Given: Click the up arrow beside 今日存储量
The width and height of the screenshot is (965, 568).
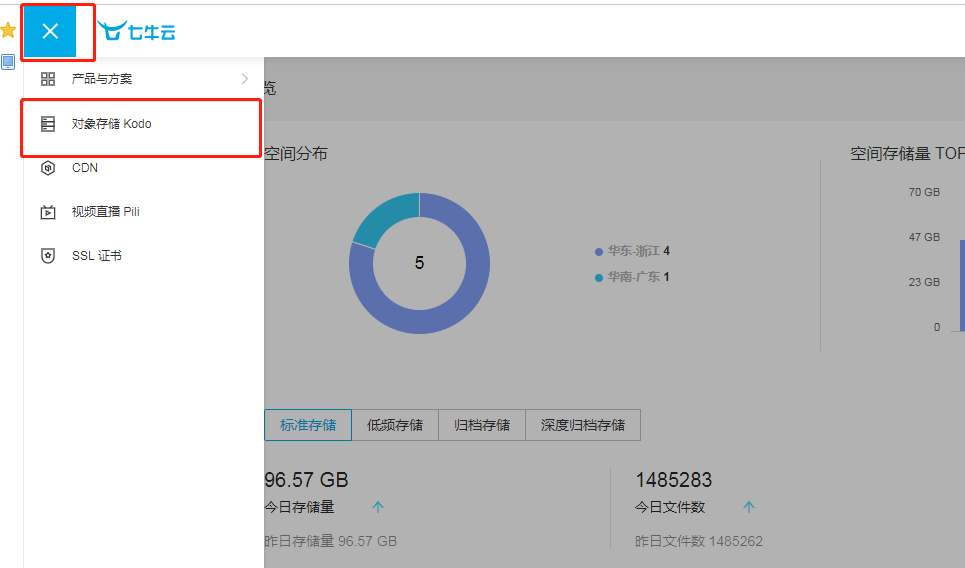Looking at the screenshot, I should (x=378, y=507).
